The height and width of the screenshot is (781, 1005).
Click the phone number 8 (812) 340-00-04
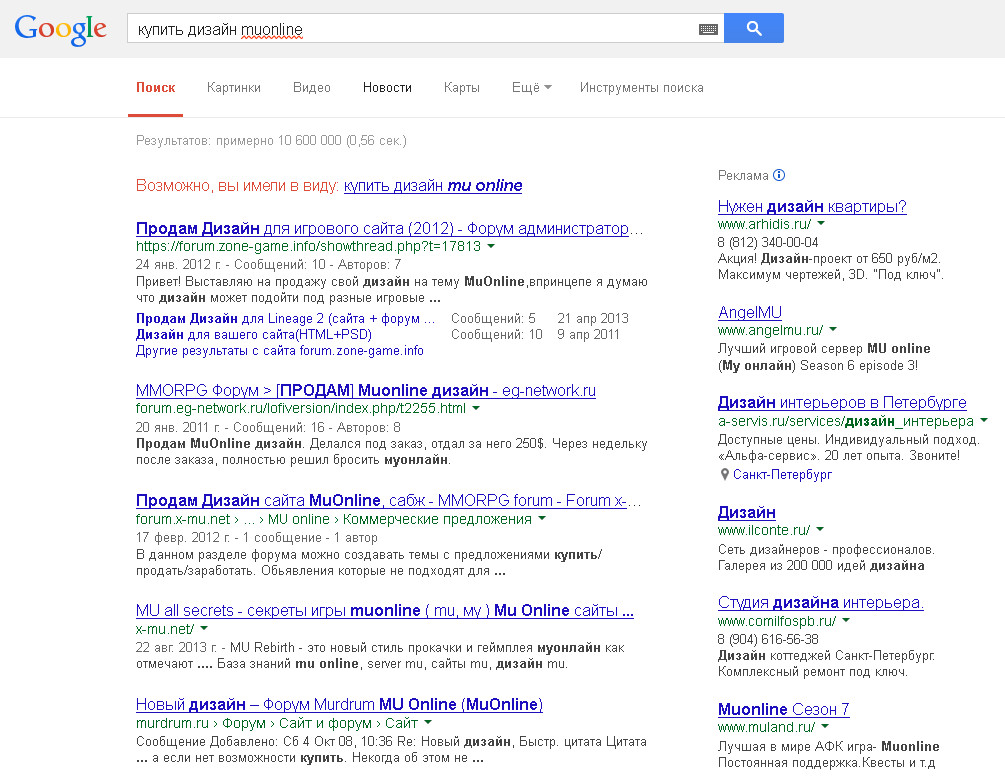click(x=768, y=242)
